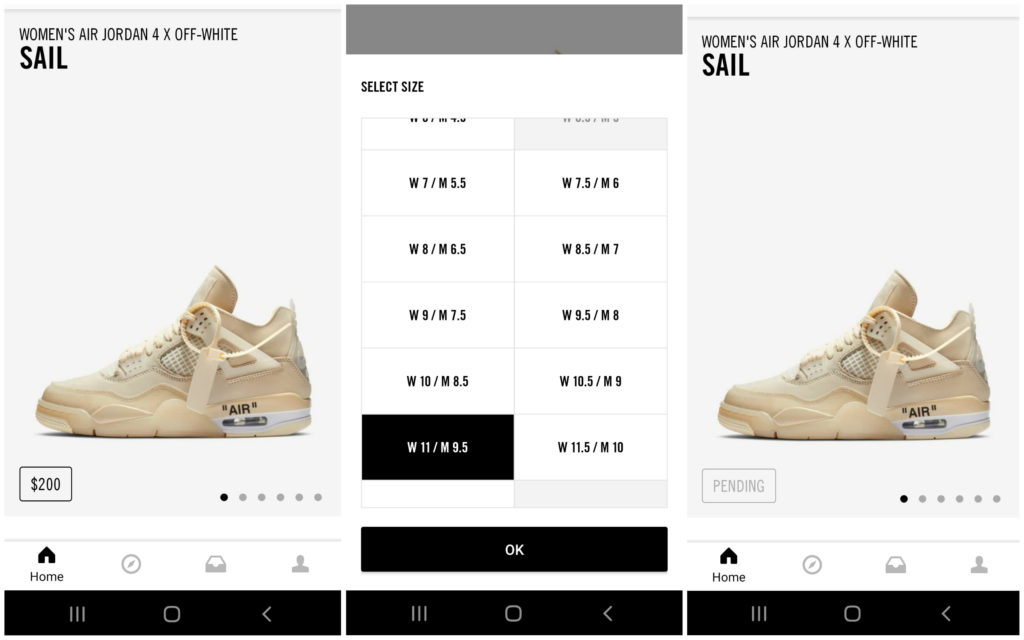Open recent apps on the right screen
1024x640 pixels.
point(759,614)
